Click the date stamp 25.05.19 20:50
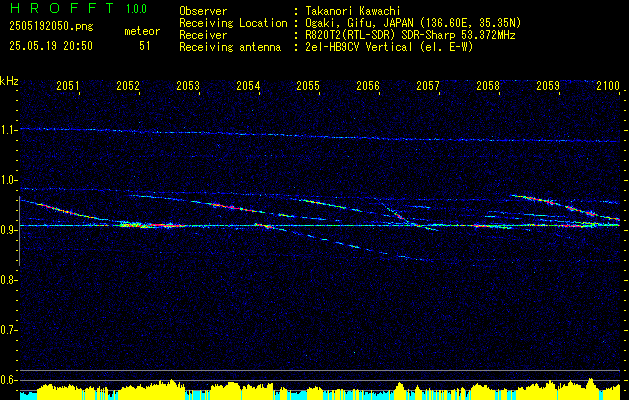Viewport: 629px width, 400px height. click(x=51, y=46)
